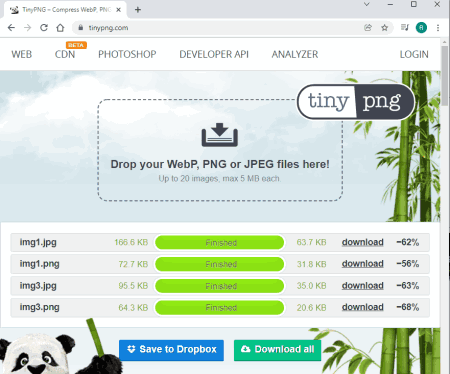Open the green profile avatar
The image size is (450, 374).
click(x=421, y=28)
